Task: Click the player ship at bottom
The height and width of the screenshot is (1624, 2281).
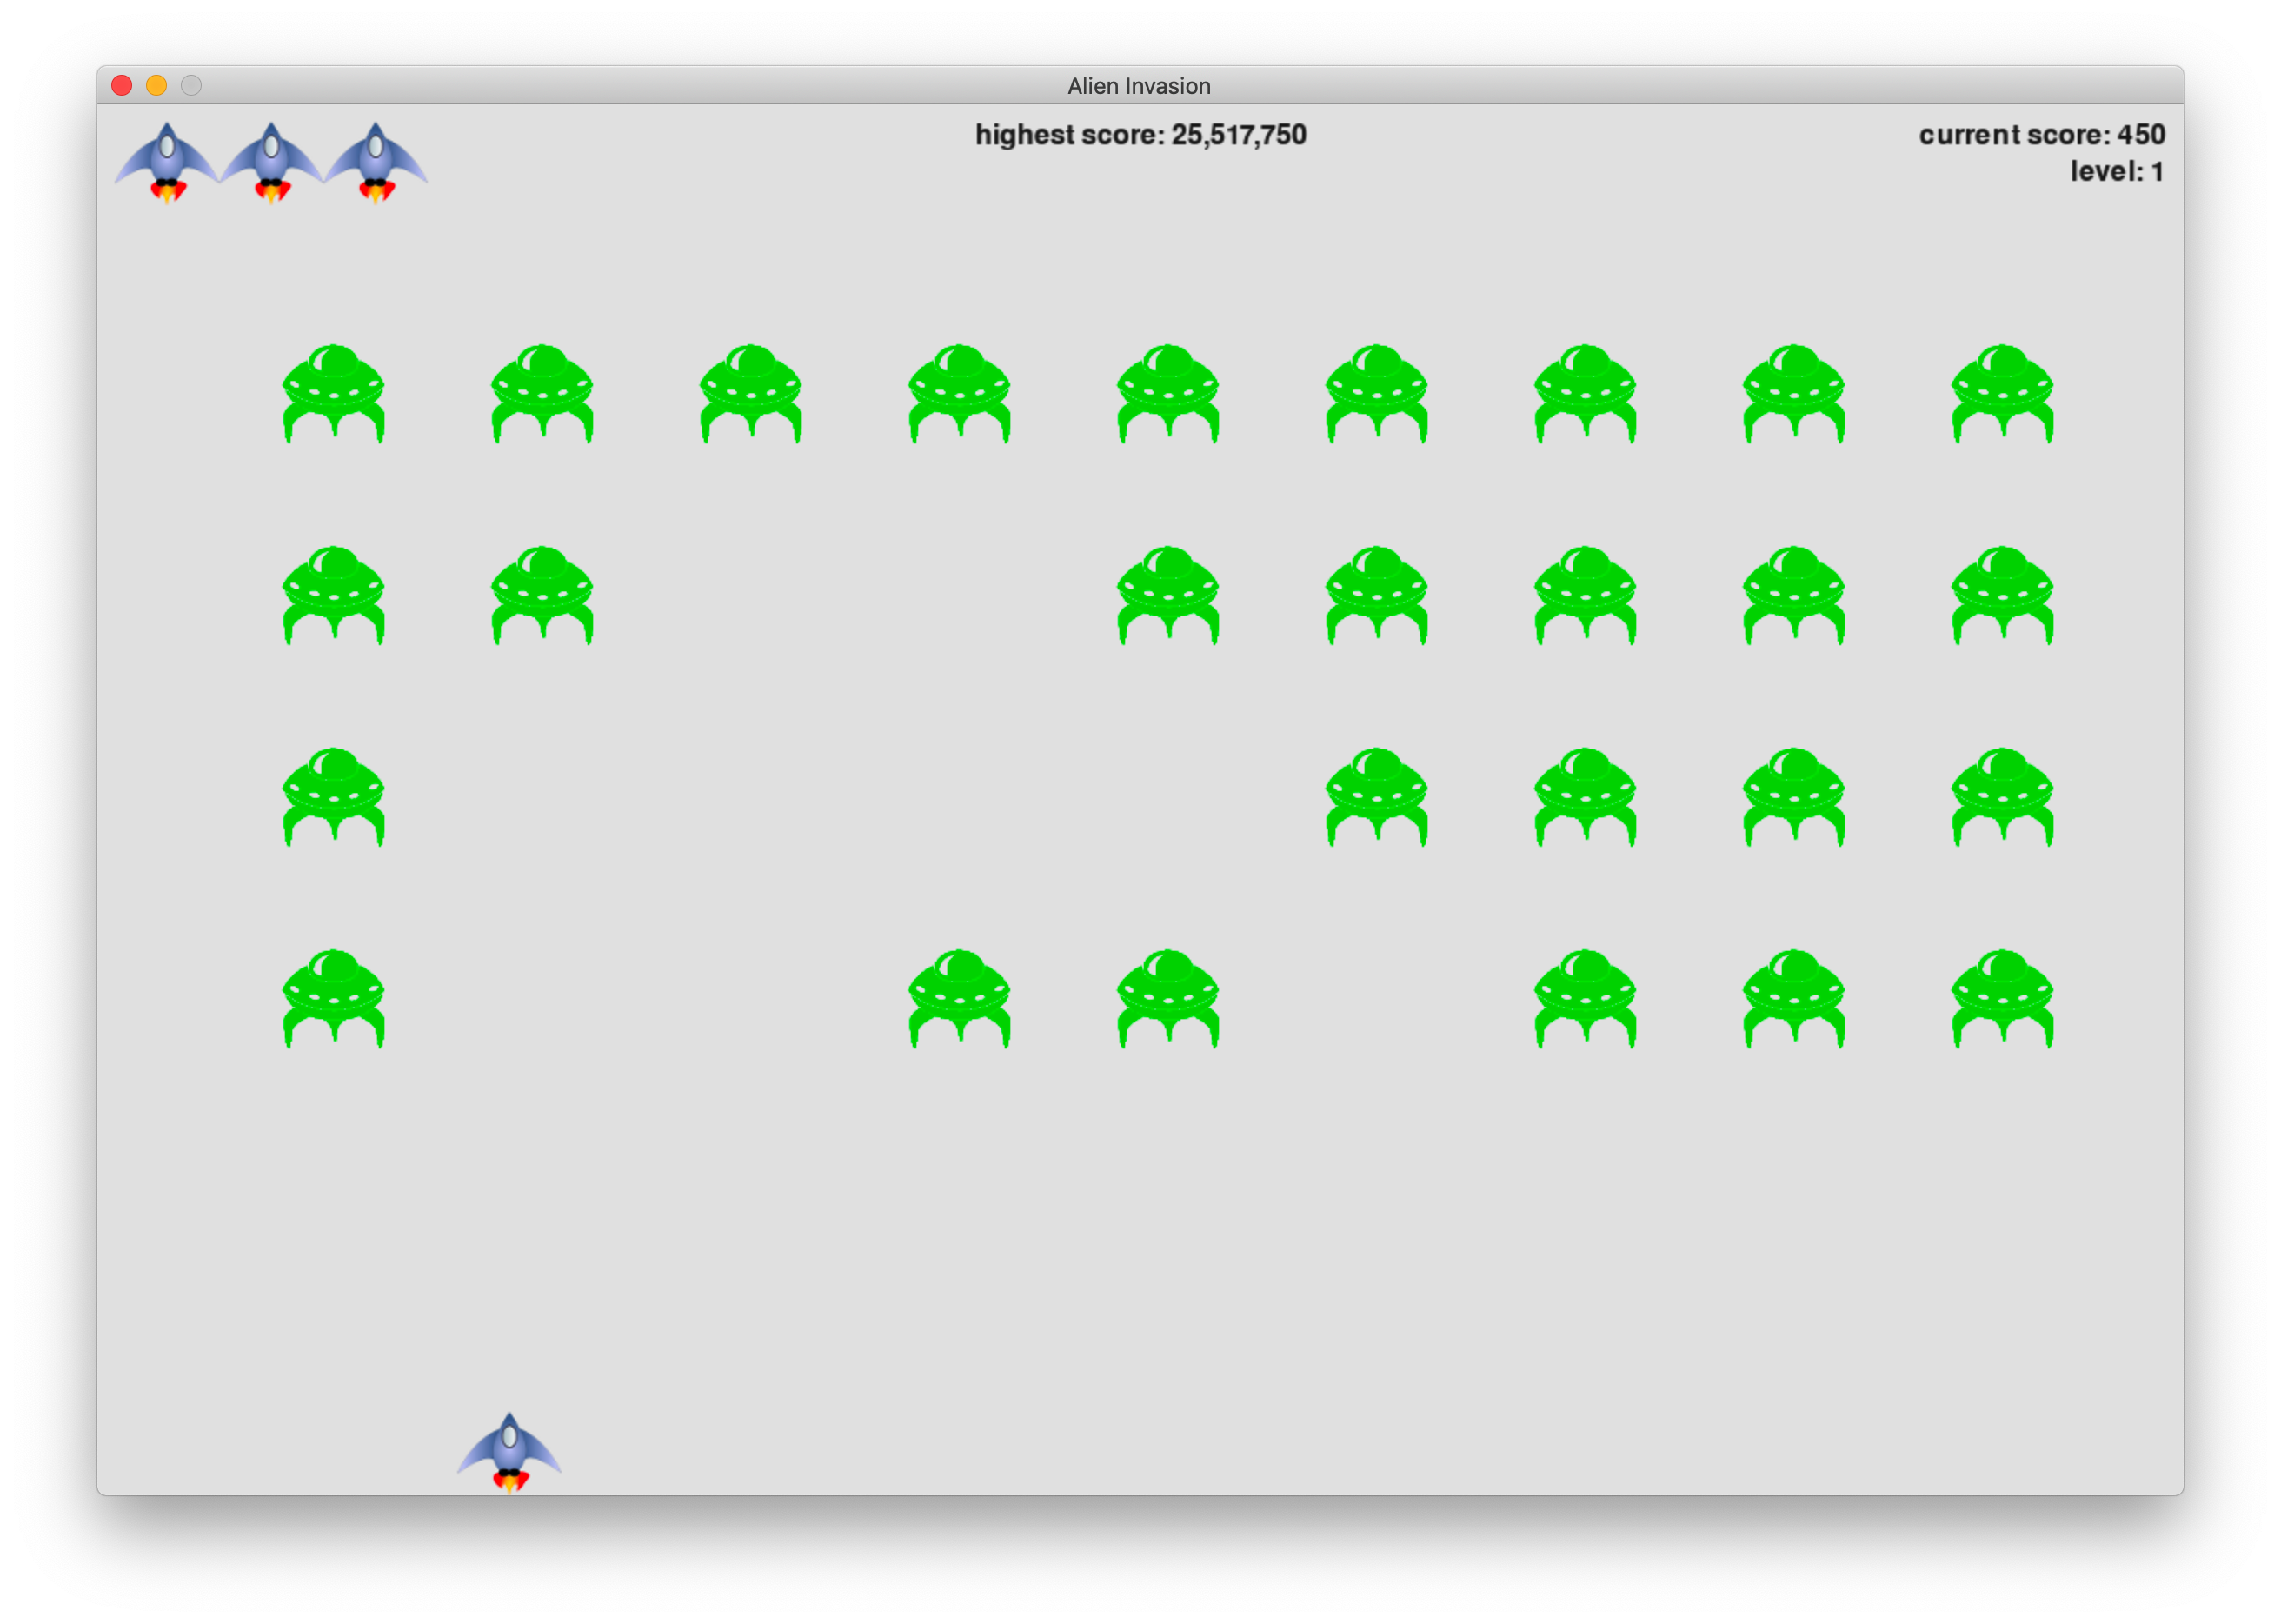Action: pos(509,1451)
